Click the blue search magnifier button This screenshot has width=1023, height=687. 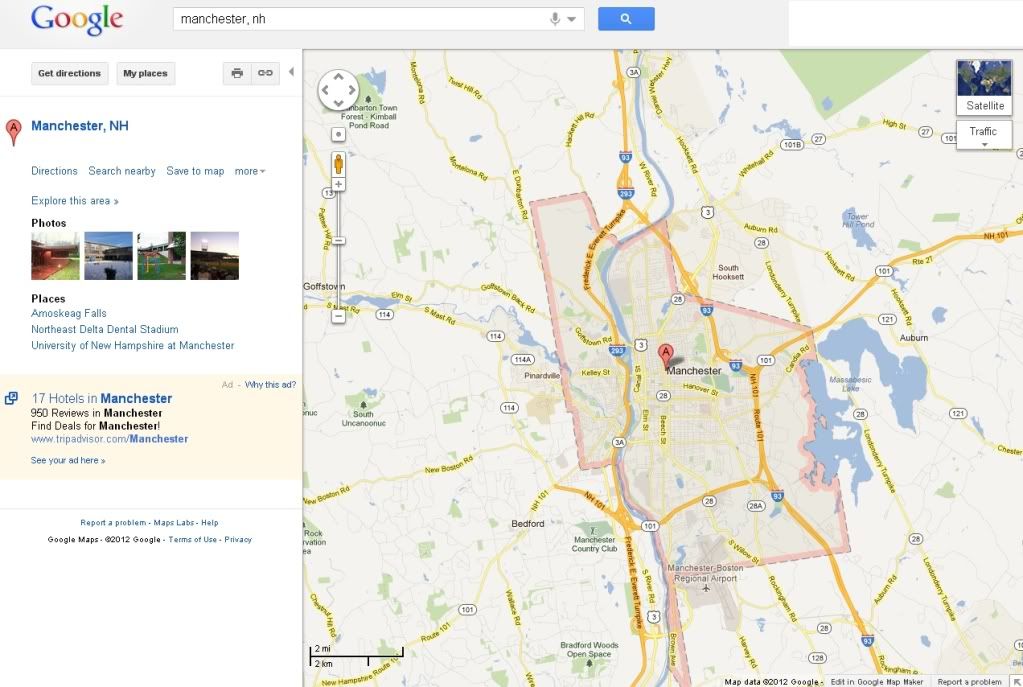pos(626,19)
